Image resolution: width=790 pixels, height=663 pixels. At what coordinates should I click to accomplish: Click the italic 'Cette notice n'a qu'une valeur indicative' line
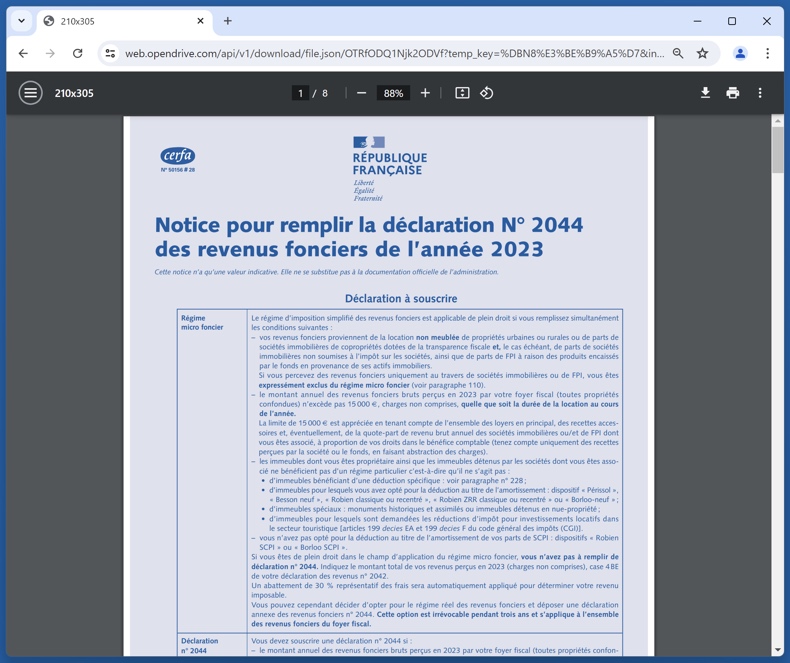[326, 272]
